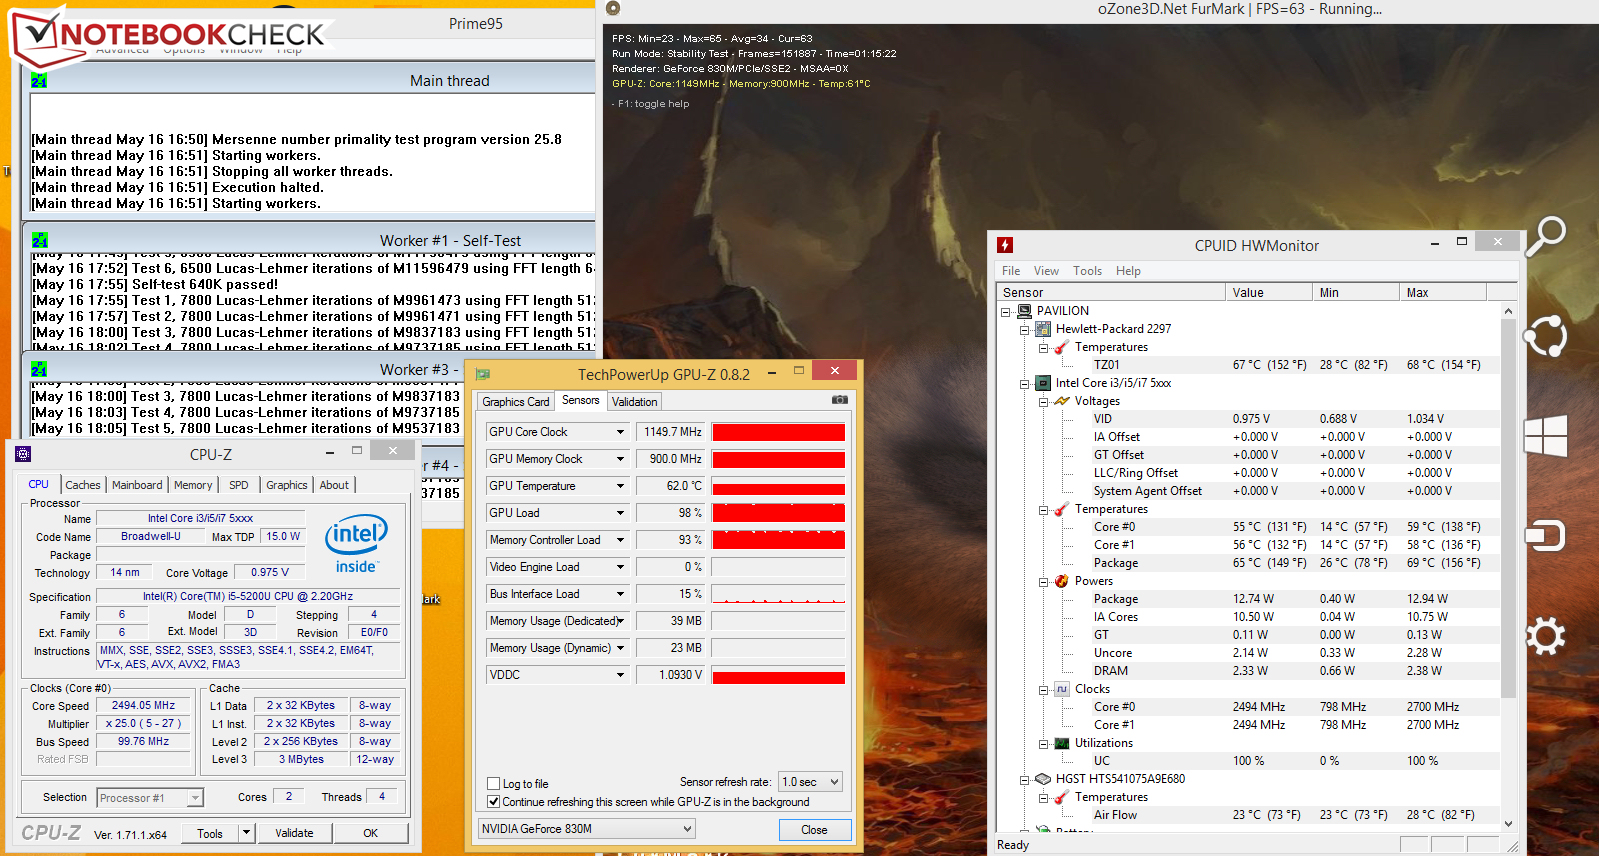Click the Clocks icon in HWMonitor tree
This screenshot has width=1599, height=856.
click(x=1062, y=689)
